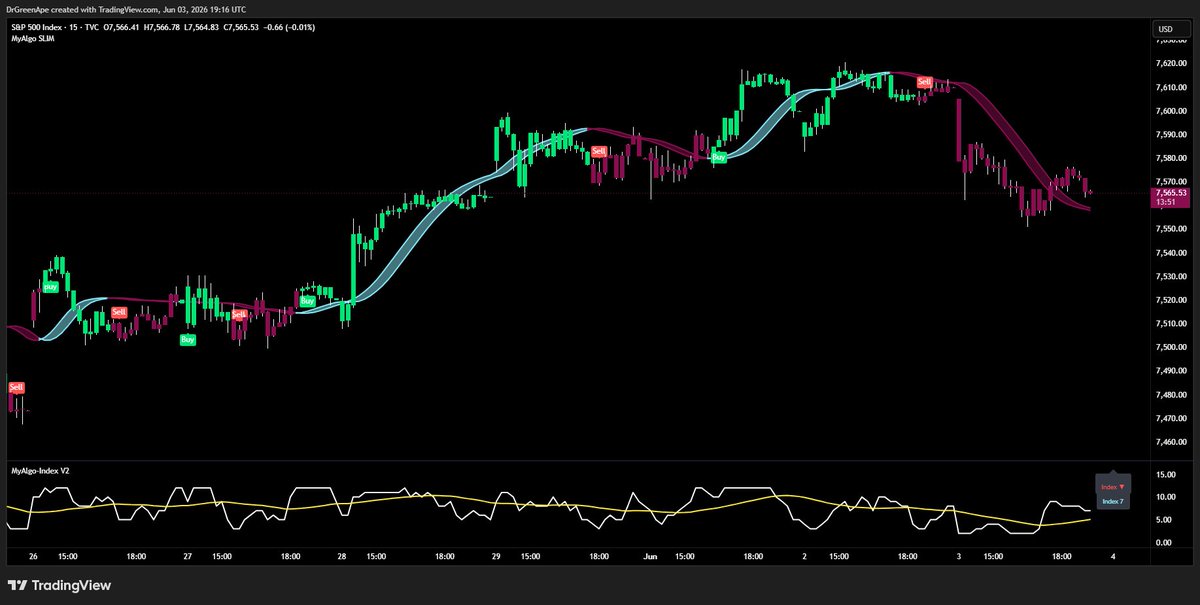Click the lowercase 'buy' marker on the 26th
Viewport: 1200px width, 605px height.
pos(51,287)
